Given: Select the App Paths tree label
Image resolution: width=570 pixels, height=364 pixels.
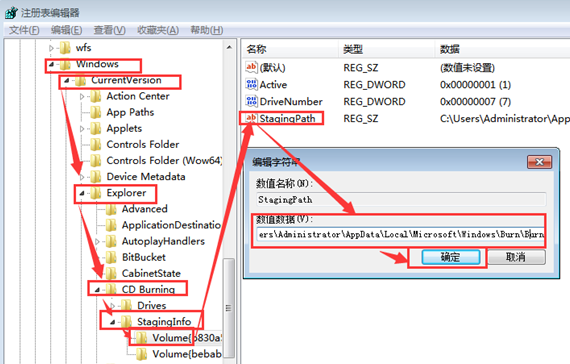Looking at the screenshot, I should click(x=130, y=112).
